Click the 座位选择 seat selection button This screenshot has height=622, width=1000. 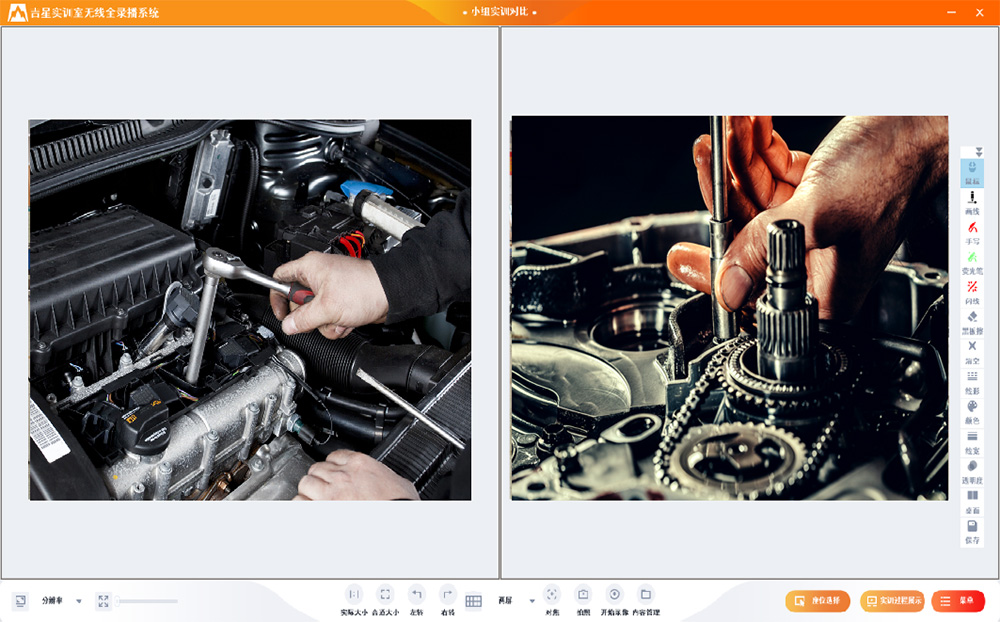point(817,601)
